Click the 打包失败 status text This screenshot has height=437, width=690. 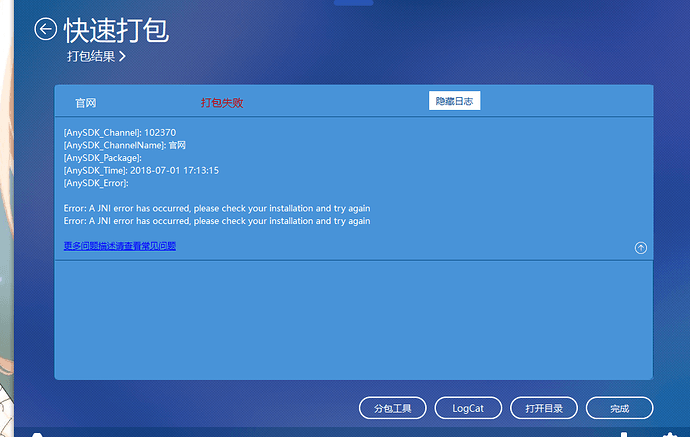(x=222, y=103)
